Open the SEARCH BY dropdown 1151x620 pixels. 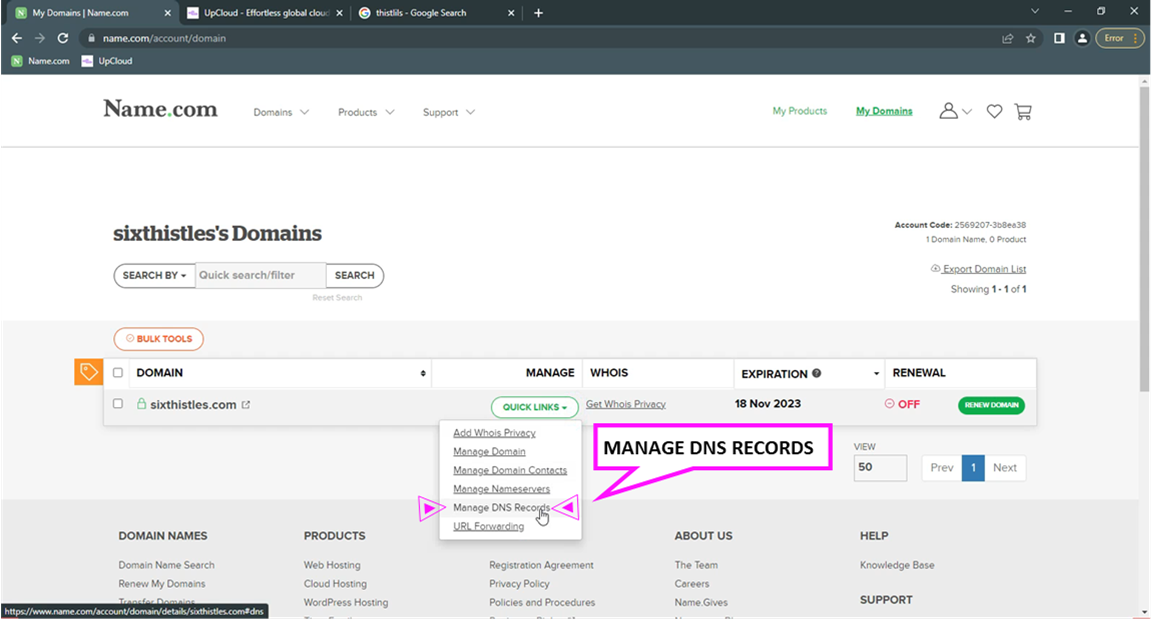click(x=154, y=275)
